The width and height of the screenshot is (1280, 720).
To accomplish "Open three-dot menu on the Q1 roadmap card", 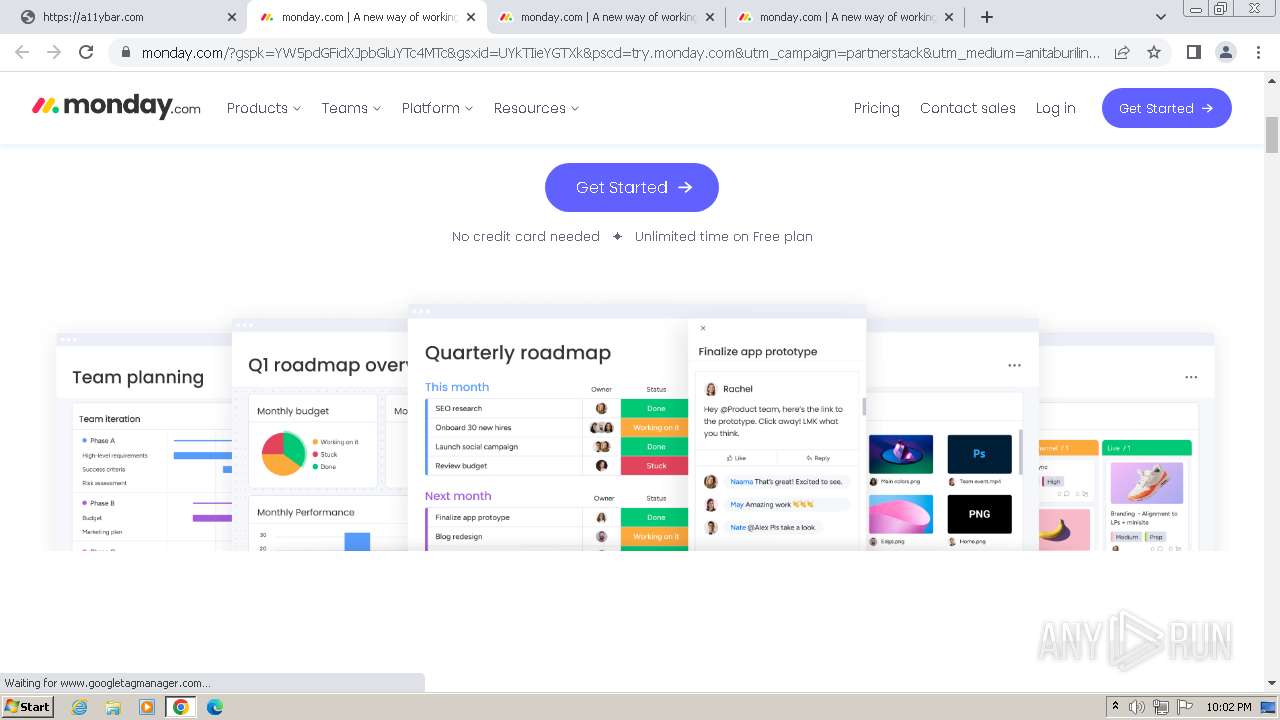I will pos(1015,365).
